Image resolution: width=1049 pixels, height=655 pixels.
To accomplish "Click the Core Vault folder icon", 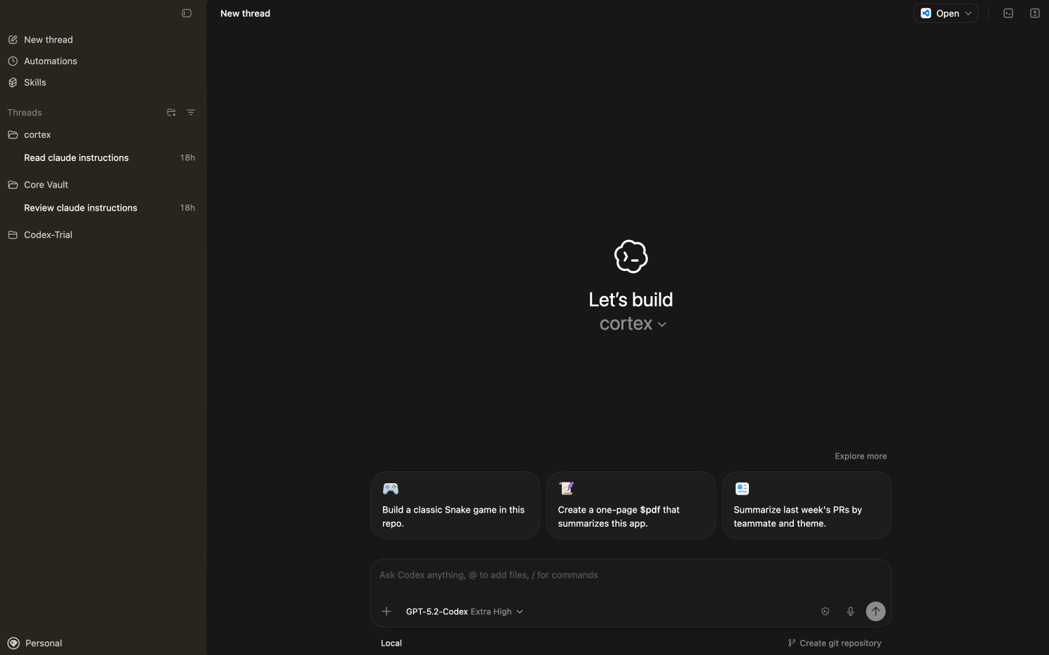I will point(13,185).
